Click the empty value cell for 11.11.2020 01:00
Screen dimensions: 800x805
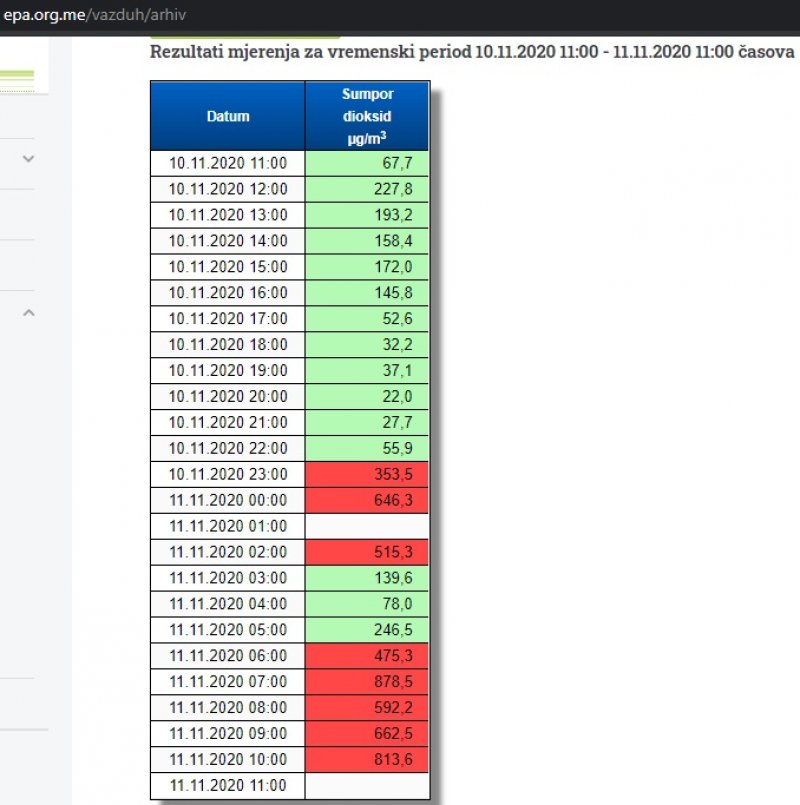click(x=367, y=526)
